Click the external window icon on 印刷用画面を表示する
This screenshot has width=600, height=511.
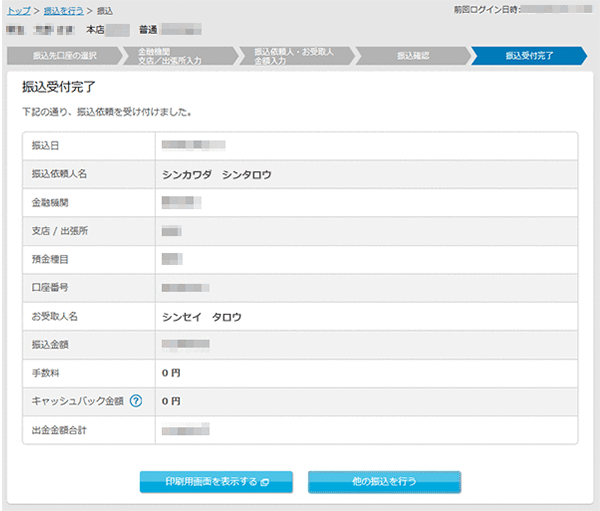point(261,482)
